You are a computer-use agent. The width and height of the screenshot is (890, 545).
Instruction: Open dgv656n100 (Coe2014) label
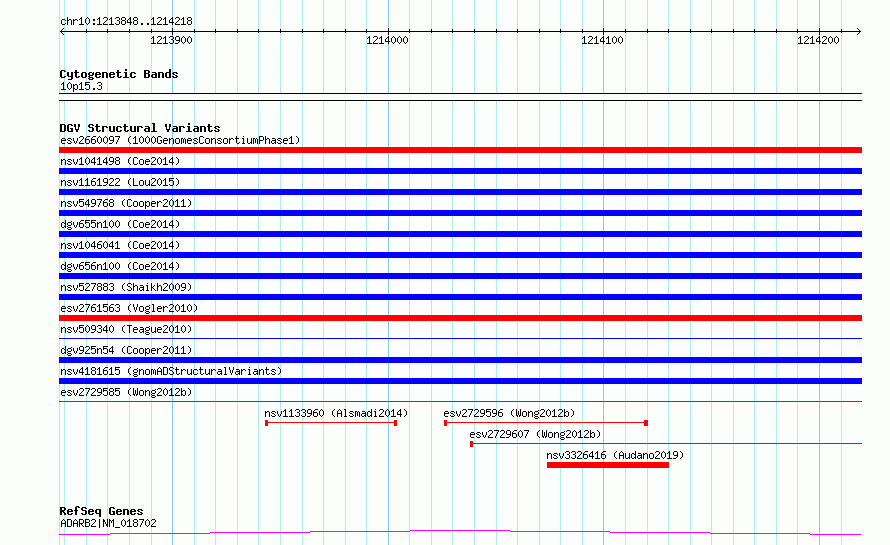(120, 266)
